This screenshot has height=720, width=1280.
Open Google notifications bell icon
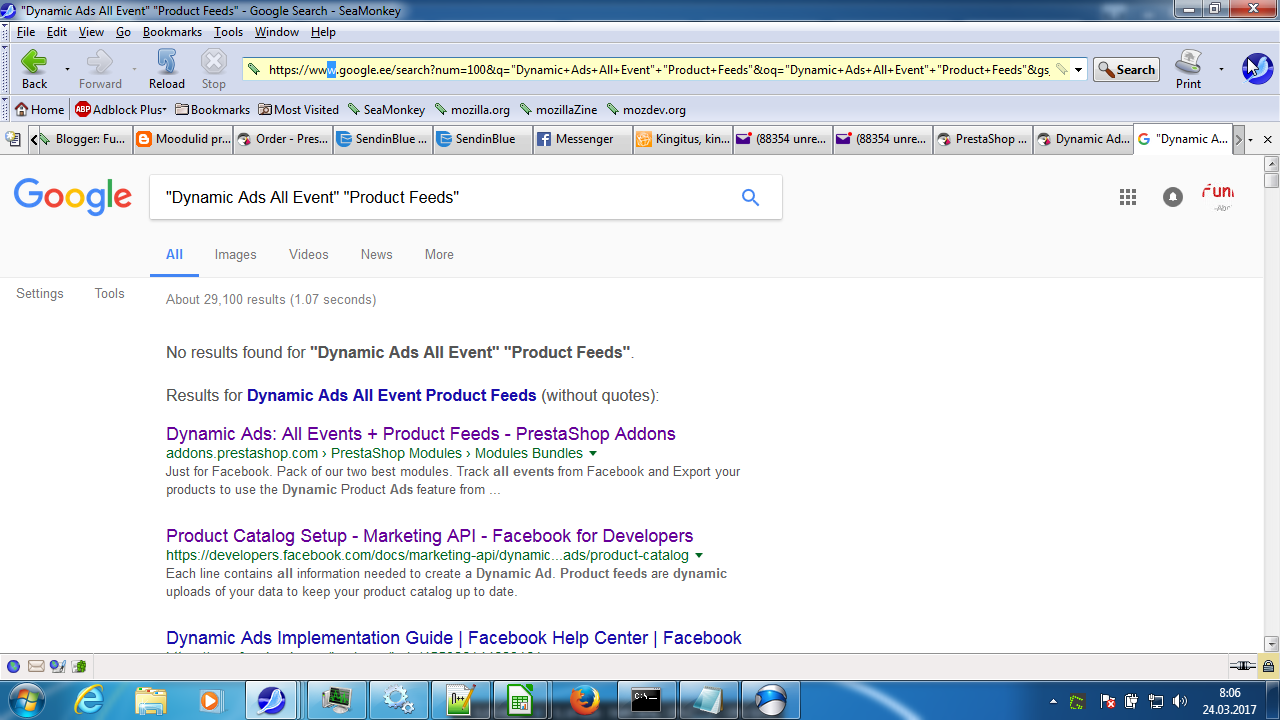[1173, 197]
